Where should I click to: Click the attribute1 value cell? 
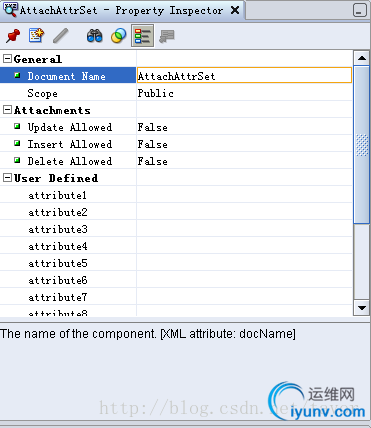244,195
